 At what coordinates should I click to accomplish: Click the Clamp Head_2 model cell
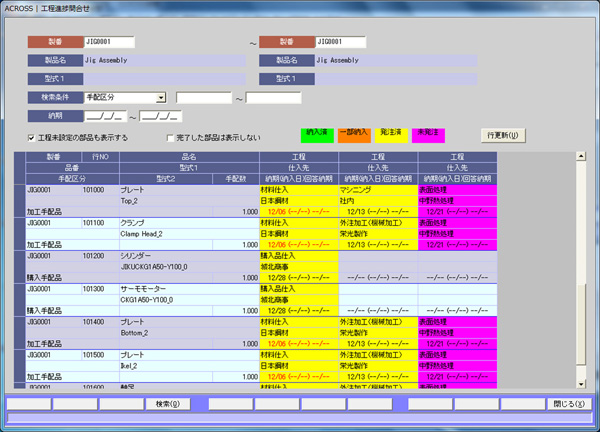189,234
